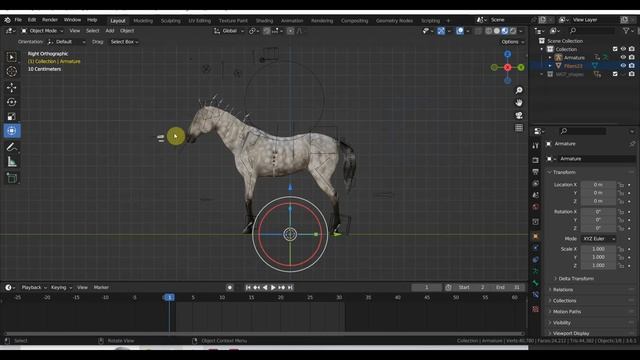Select the Move tool
The width and height of the screenshot is (640, 360).
click(x=11, y=88)
